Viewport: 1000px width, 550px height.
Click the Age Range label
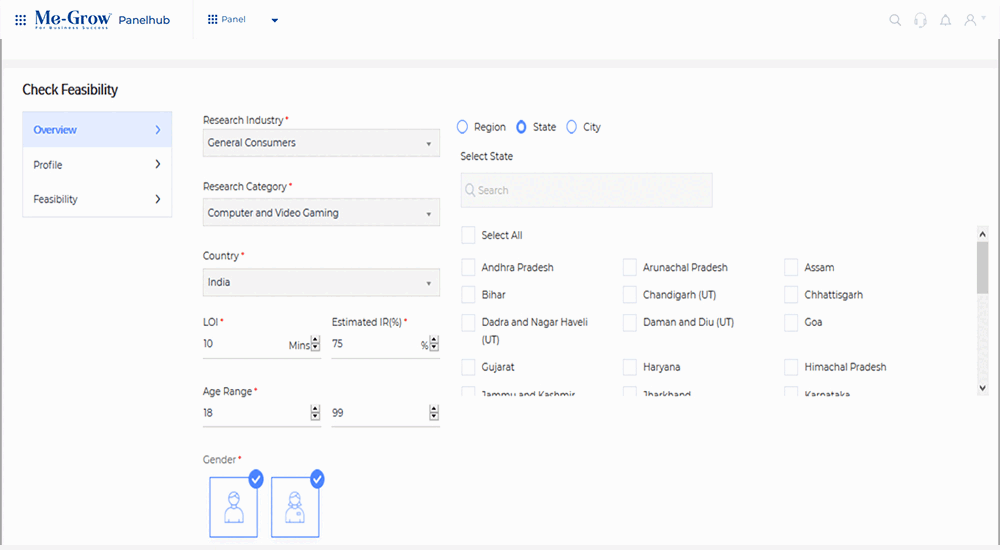(227, 391)
